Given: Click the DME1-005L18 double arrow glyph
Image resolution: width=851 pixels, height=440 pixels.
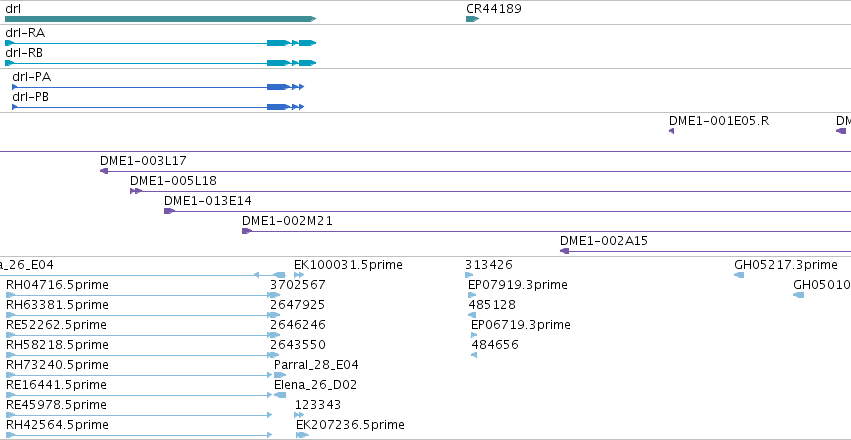Looking at the screenshot, I should click(136, 191).
